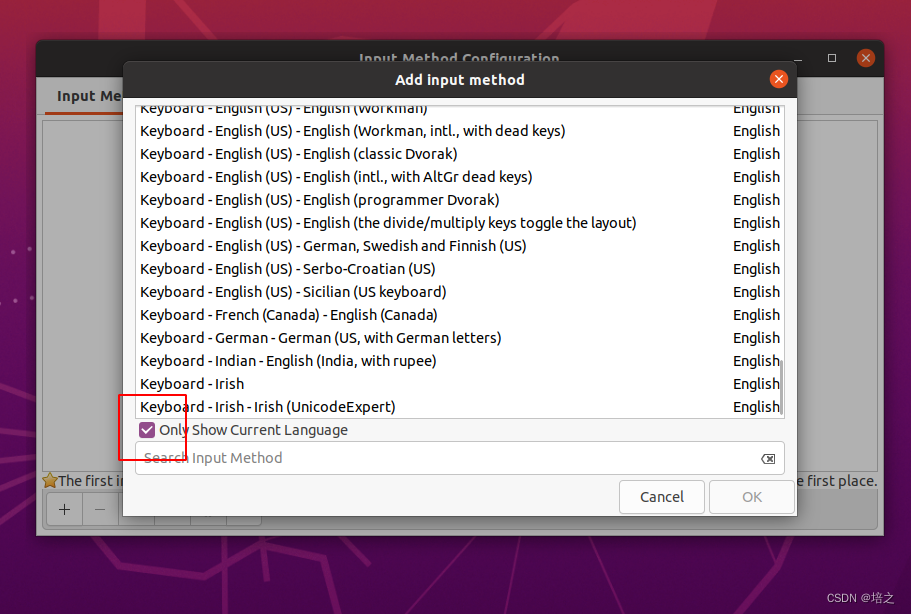Close the Add input method dialog
The height and width of the screenshot is (614, 911).
779,79
